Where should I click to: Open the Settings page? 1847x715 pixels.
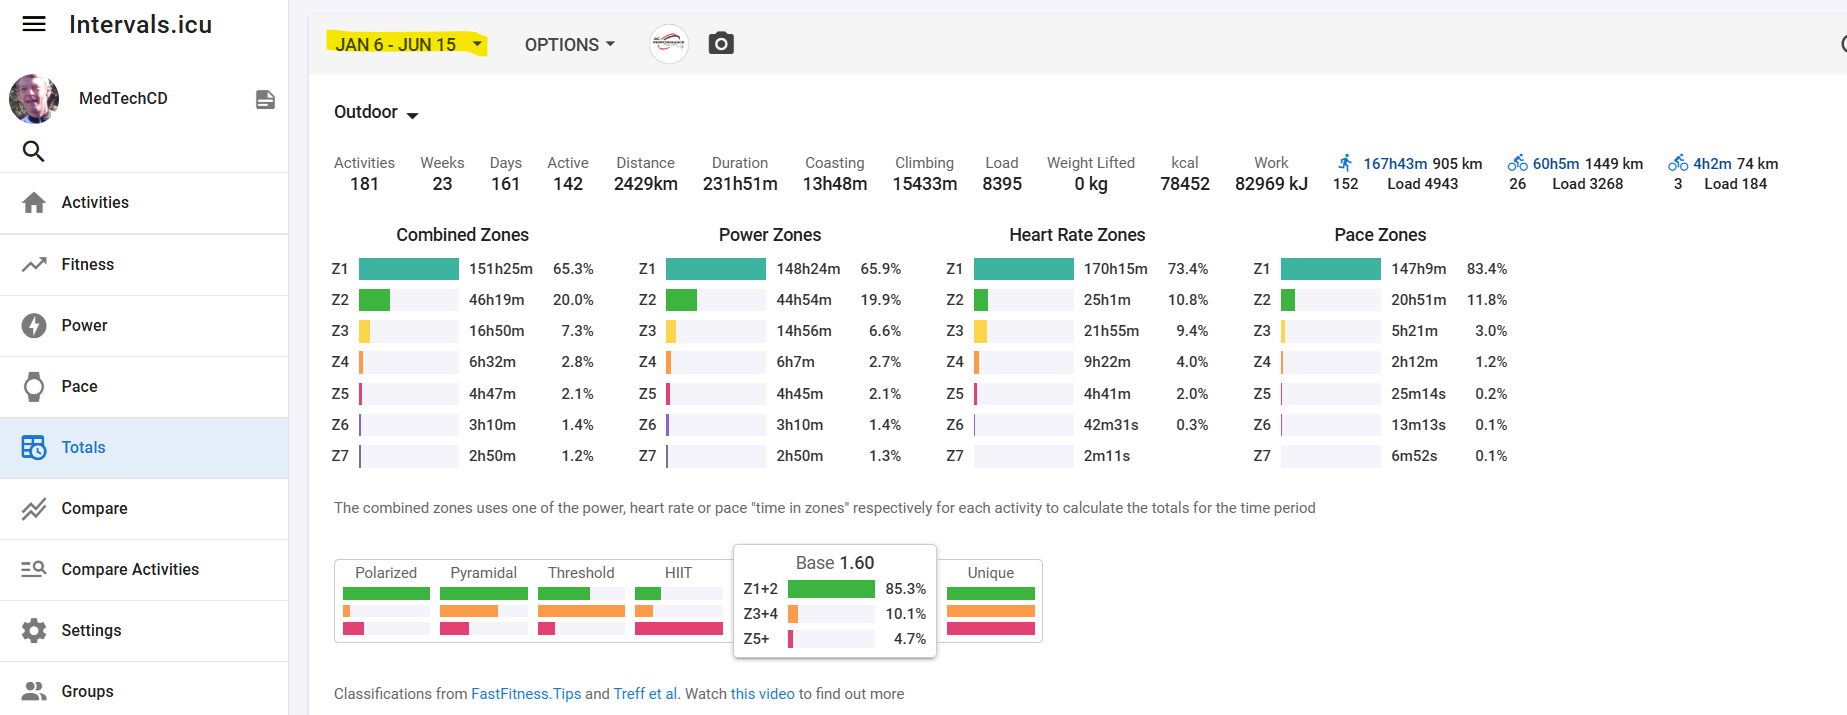pos(91,630)
